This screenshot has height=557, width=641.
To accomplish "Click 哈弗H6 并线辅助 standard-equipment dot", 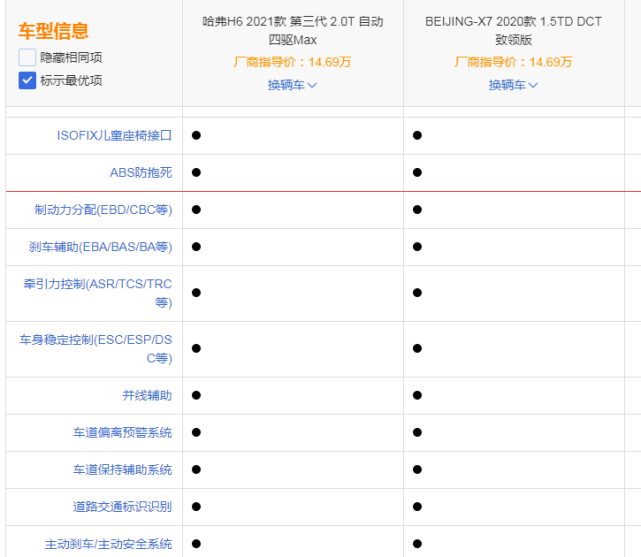I will pyautogui.click(x=196, y=395).
